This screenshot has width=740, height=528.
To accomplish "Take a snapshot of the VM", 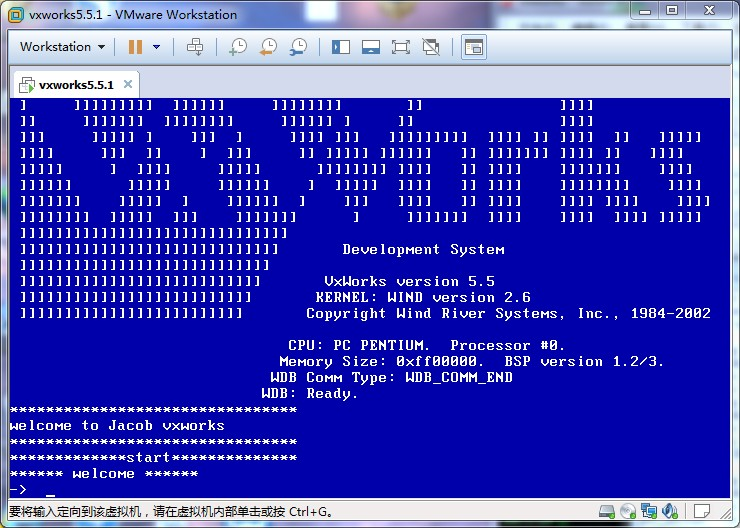I will click(x=238, y=47).
